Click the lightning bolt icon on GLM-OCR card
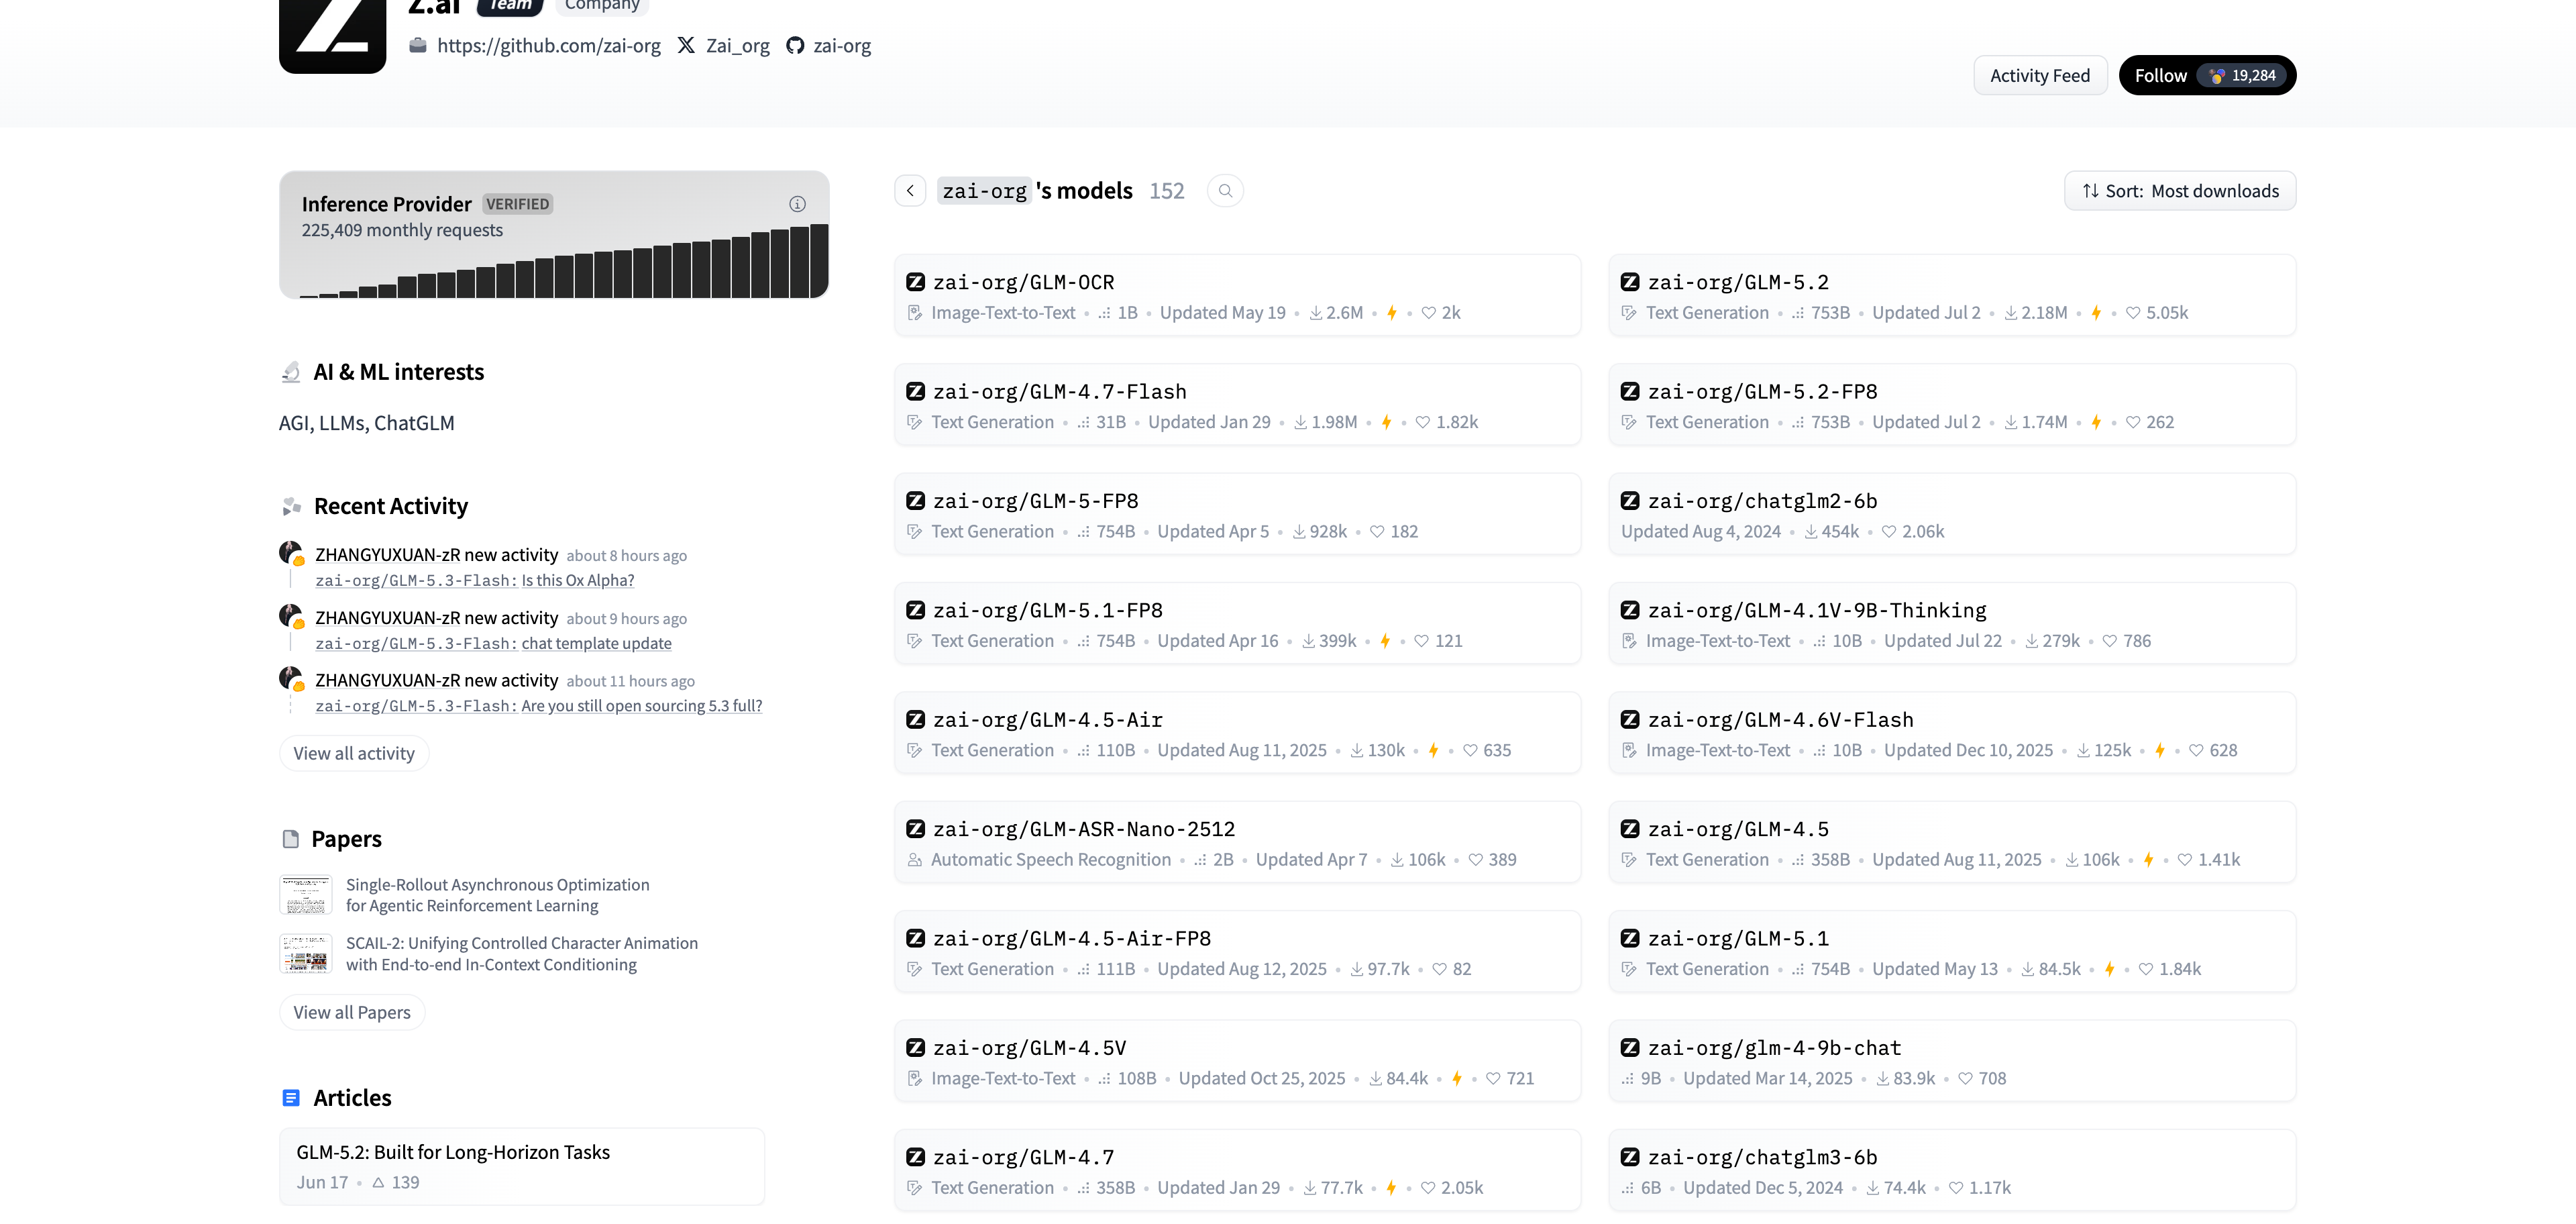The image size is (2576, 1224). click(1392, 313)
